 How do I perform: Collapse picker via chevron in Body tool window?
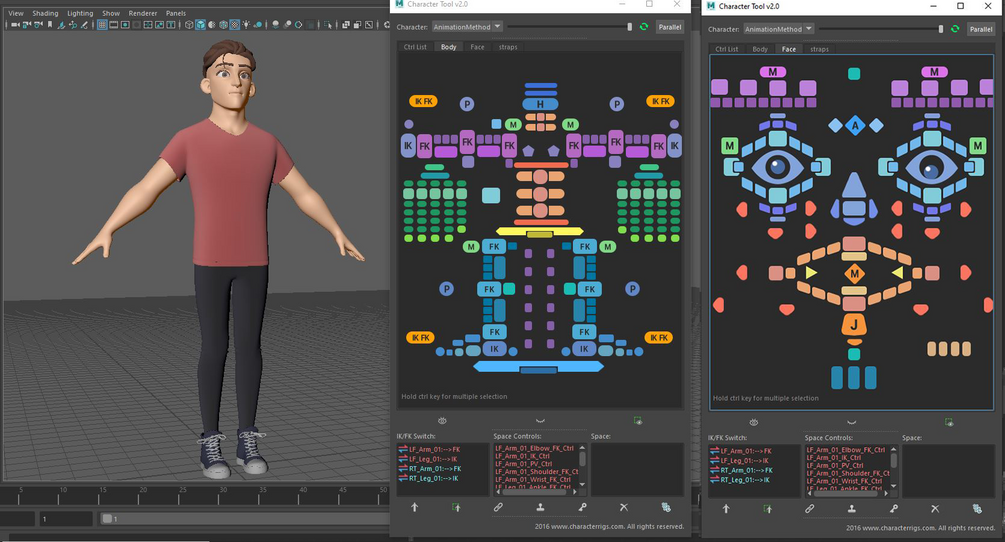coord(540,421)
